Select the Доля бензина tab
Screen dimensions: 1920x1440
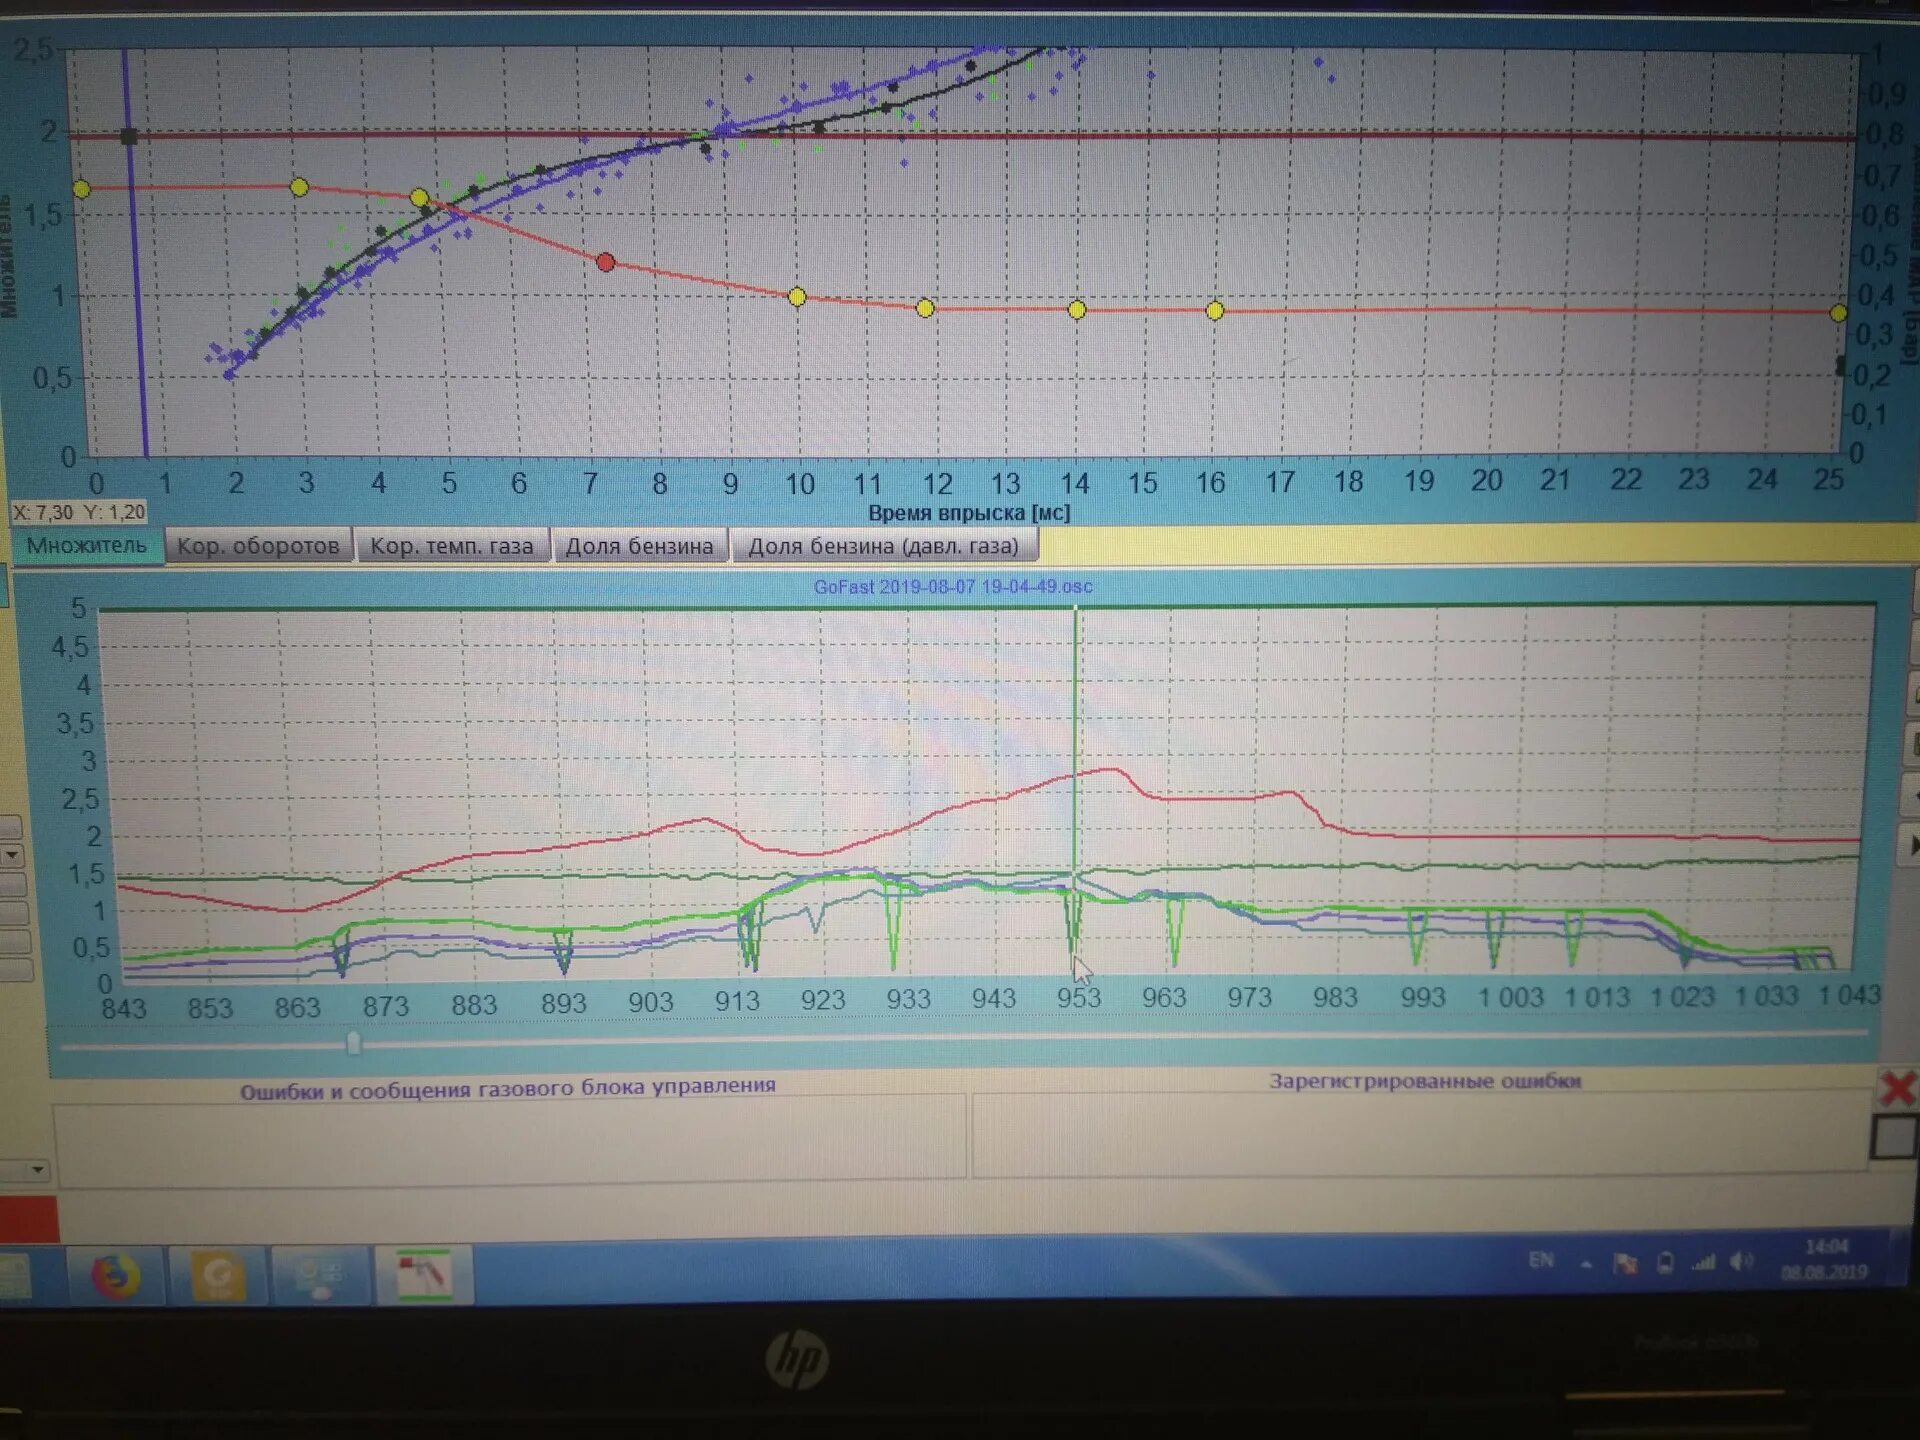639,546
